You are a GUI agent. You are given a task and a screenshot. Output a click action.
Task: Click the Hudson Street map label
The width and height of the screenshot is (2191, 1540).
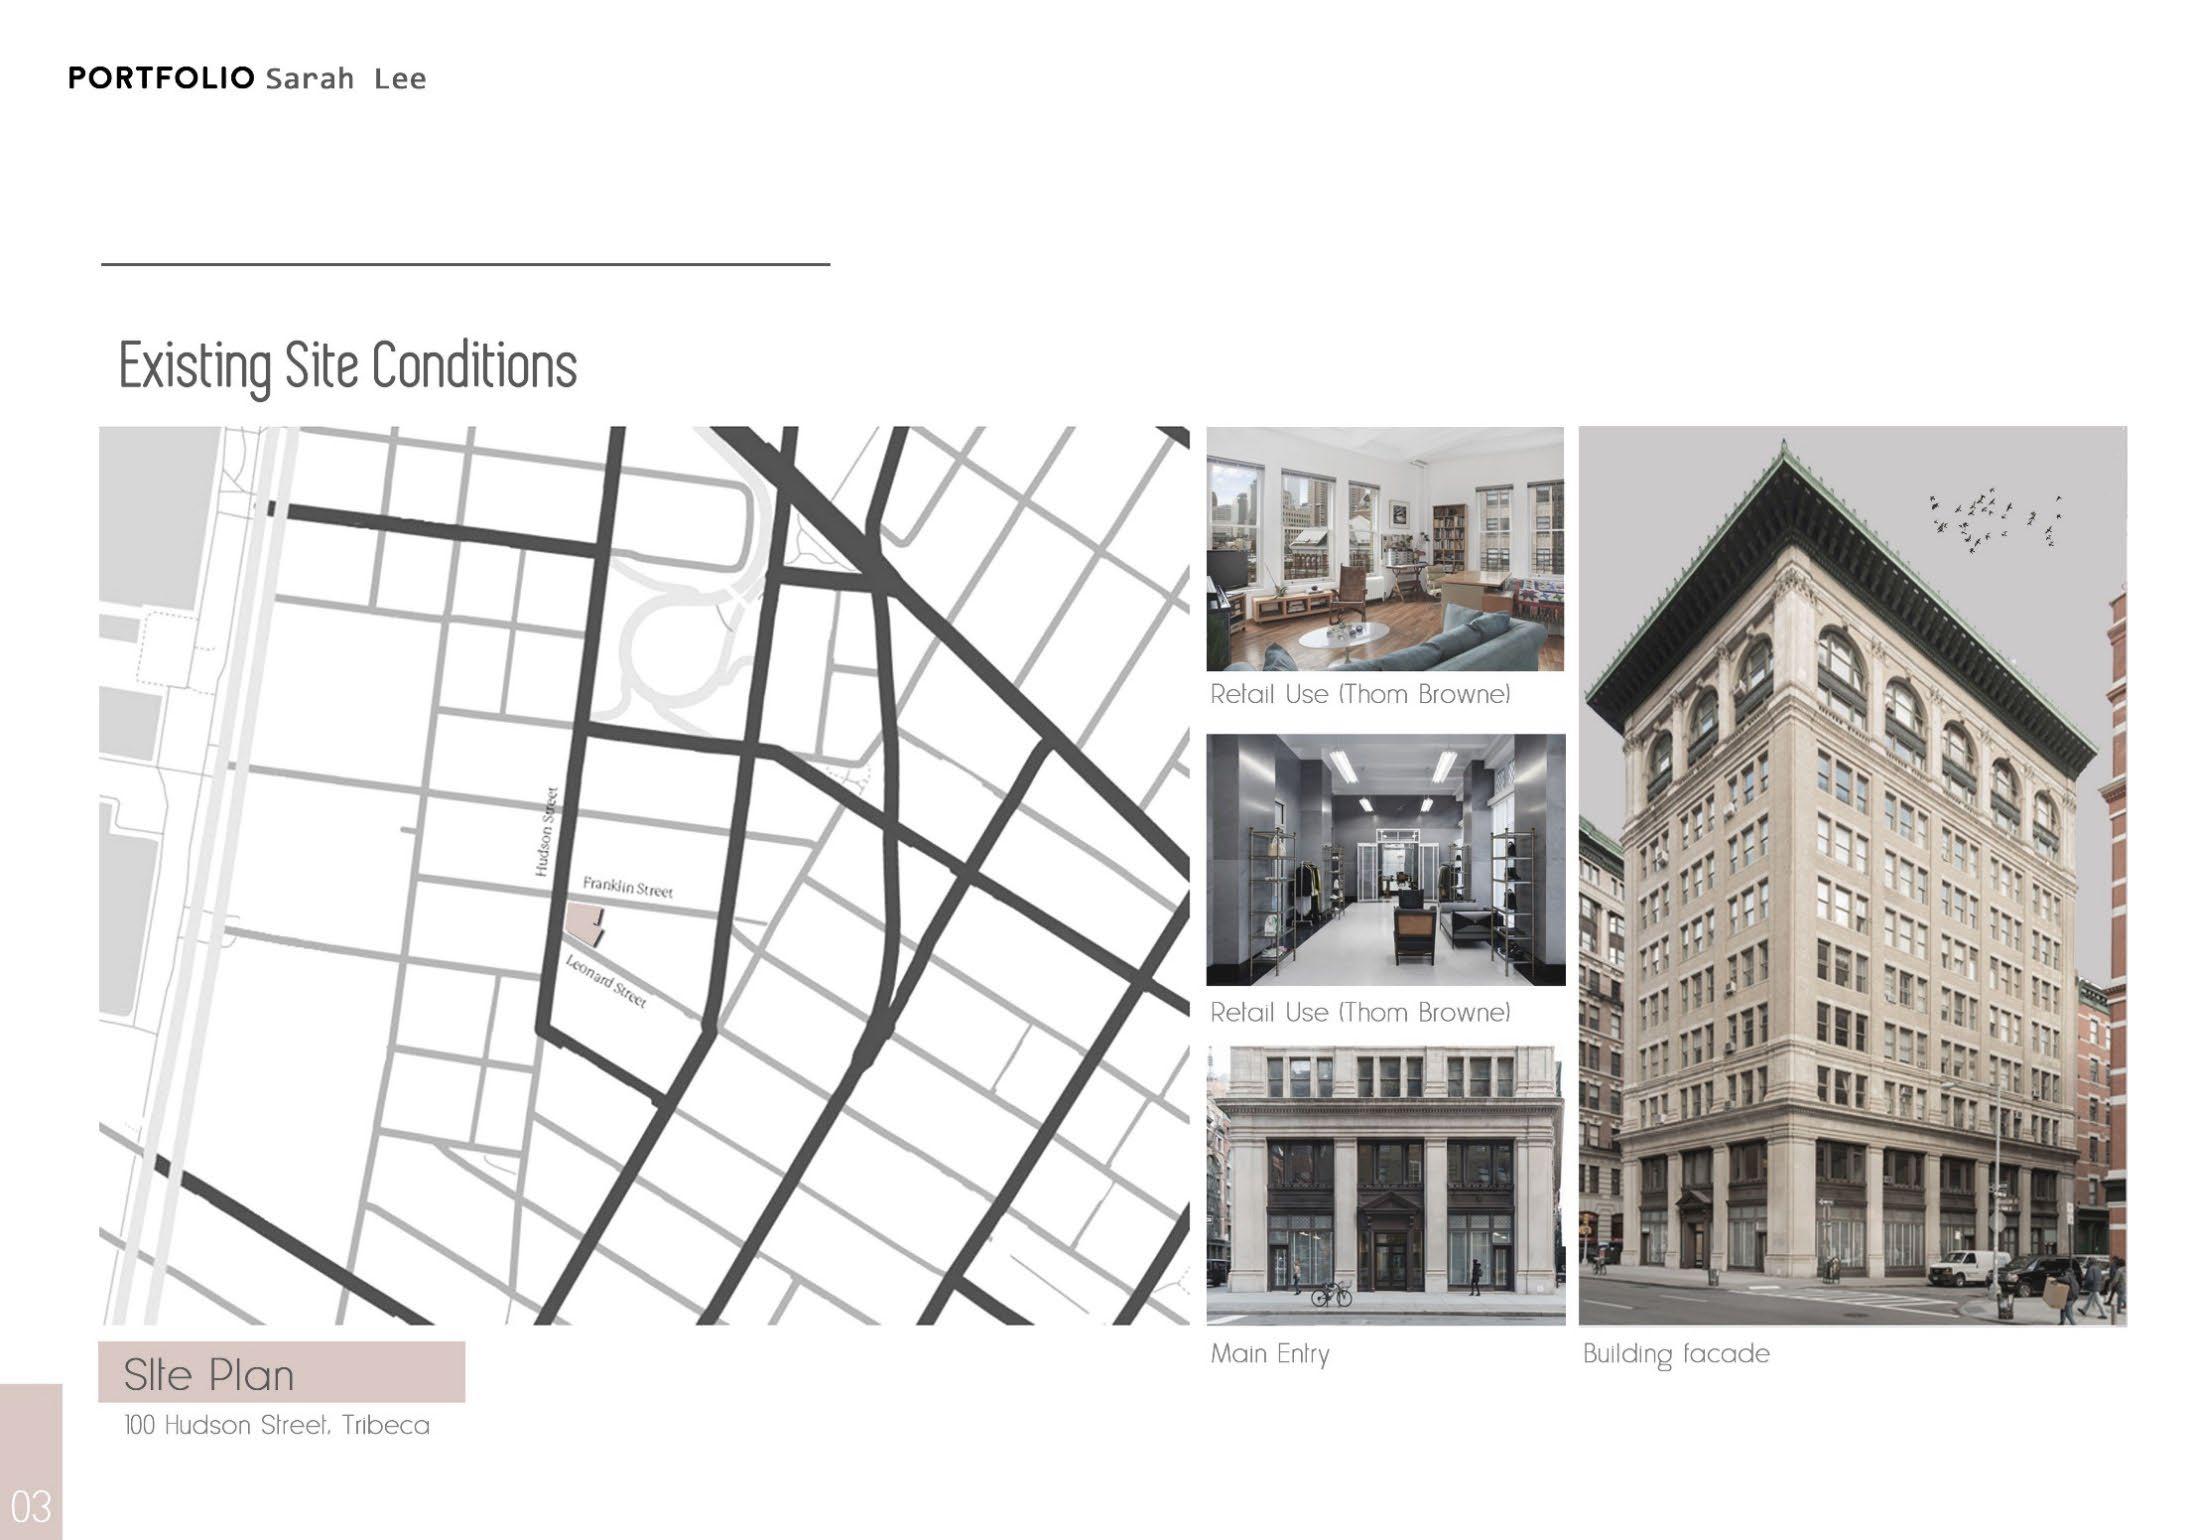click(545, 832)
